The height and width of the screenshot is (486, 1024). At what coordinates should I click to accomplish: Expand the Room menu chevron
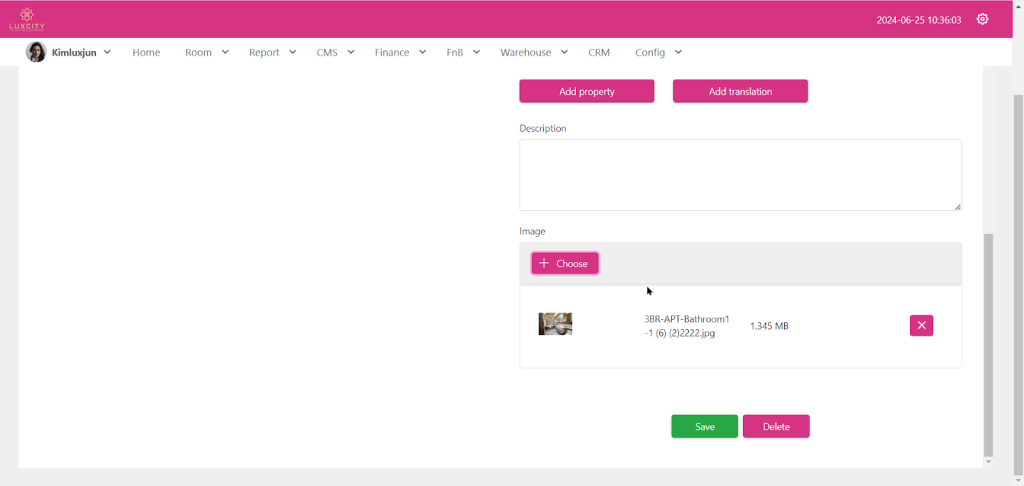[x=225, y=52]
